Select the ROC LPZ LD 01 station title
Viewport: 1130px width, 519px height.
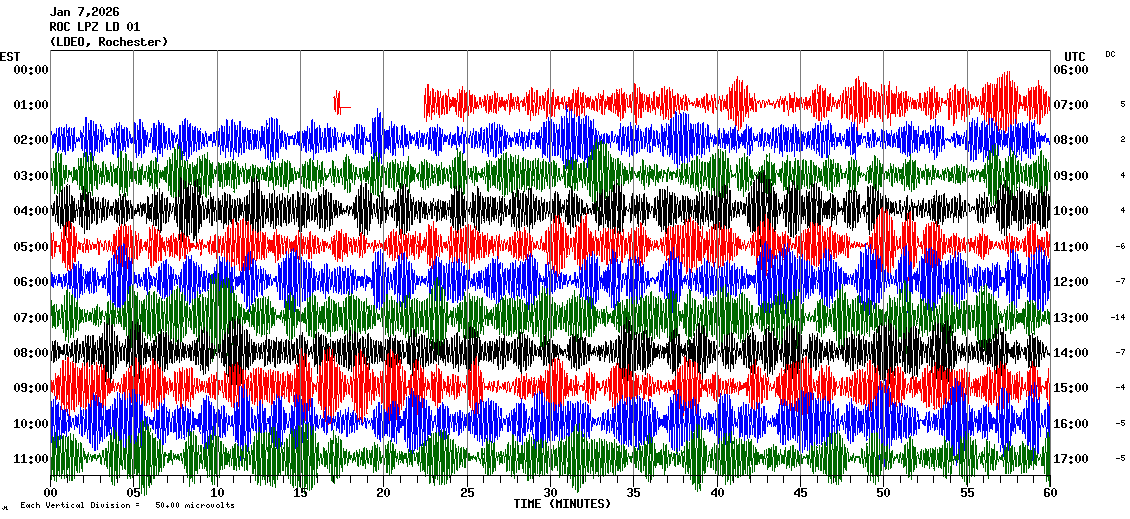click(95, 27)
